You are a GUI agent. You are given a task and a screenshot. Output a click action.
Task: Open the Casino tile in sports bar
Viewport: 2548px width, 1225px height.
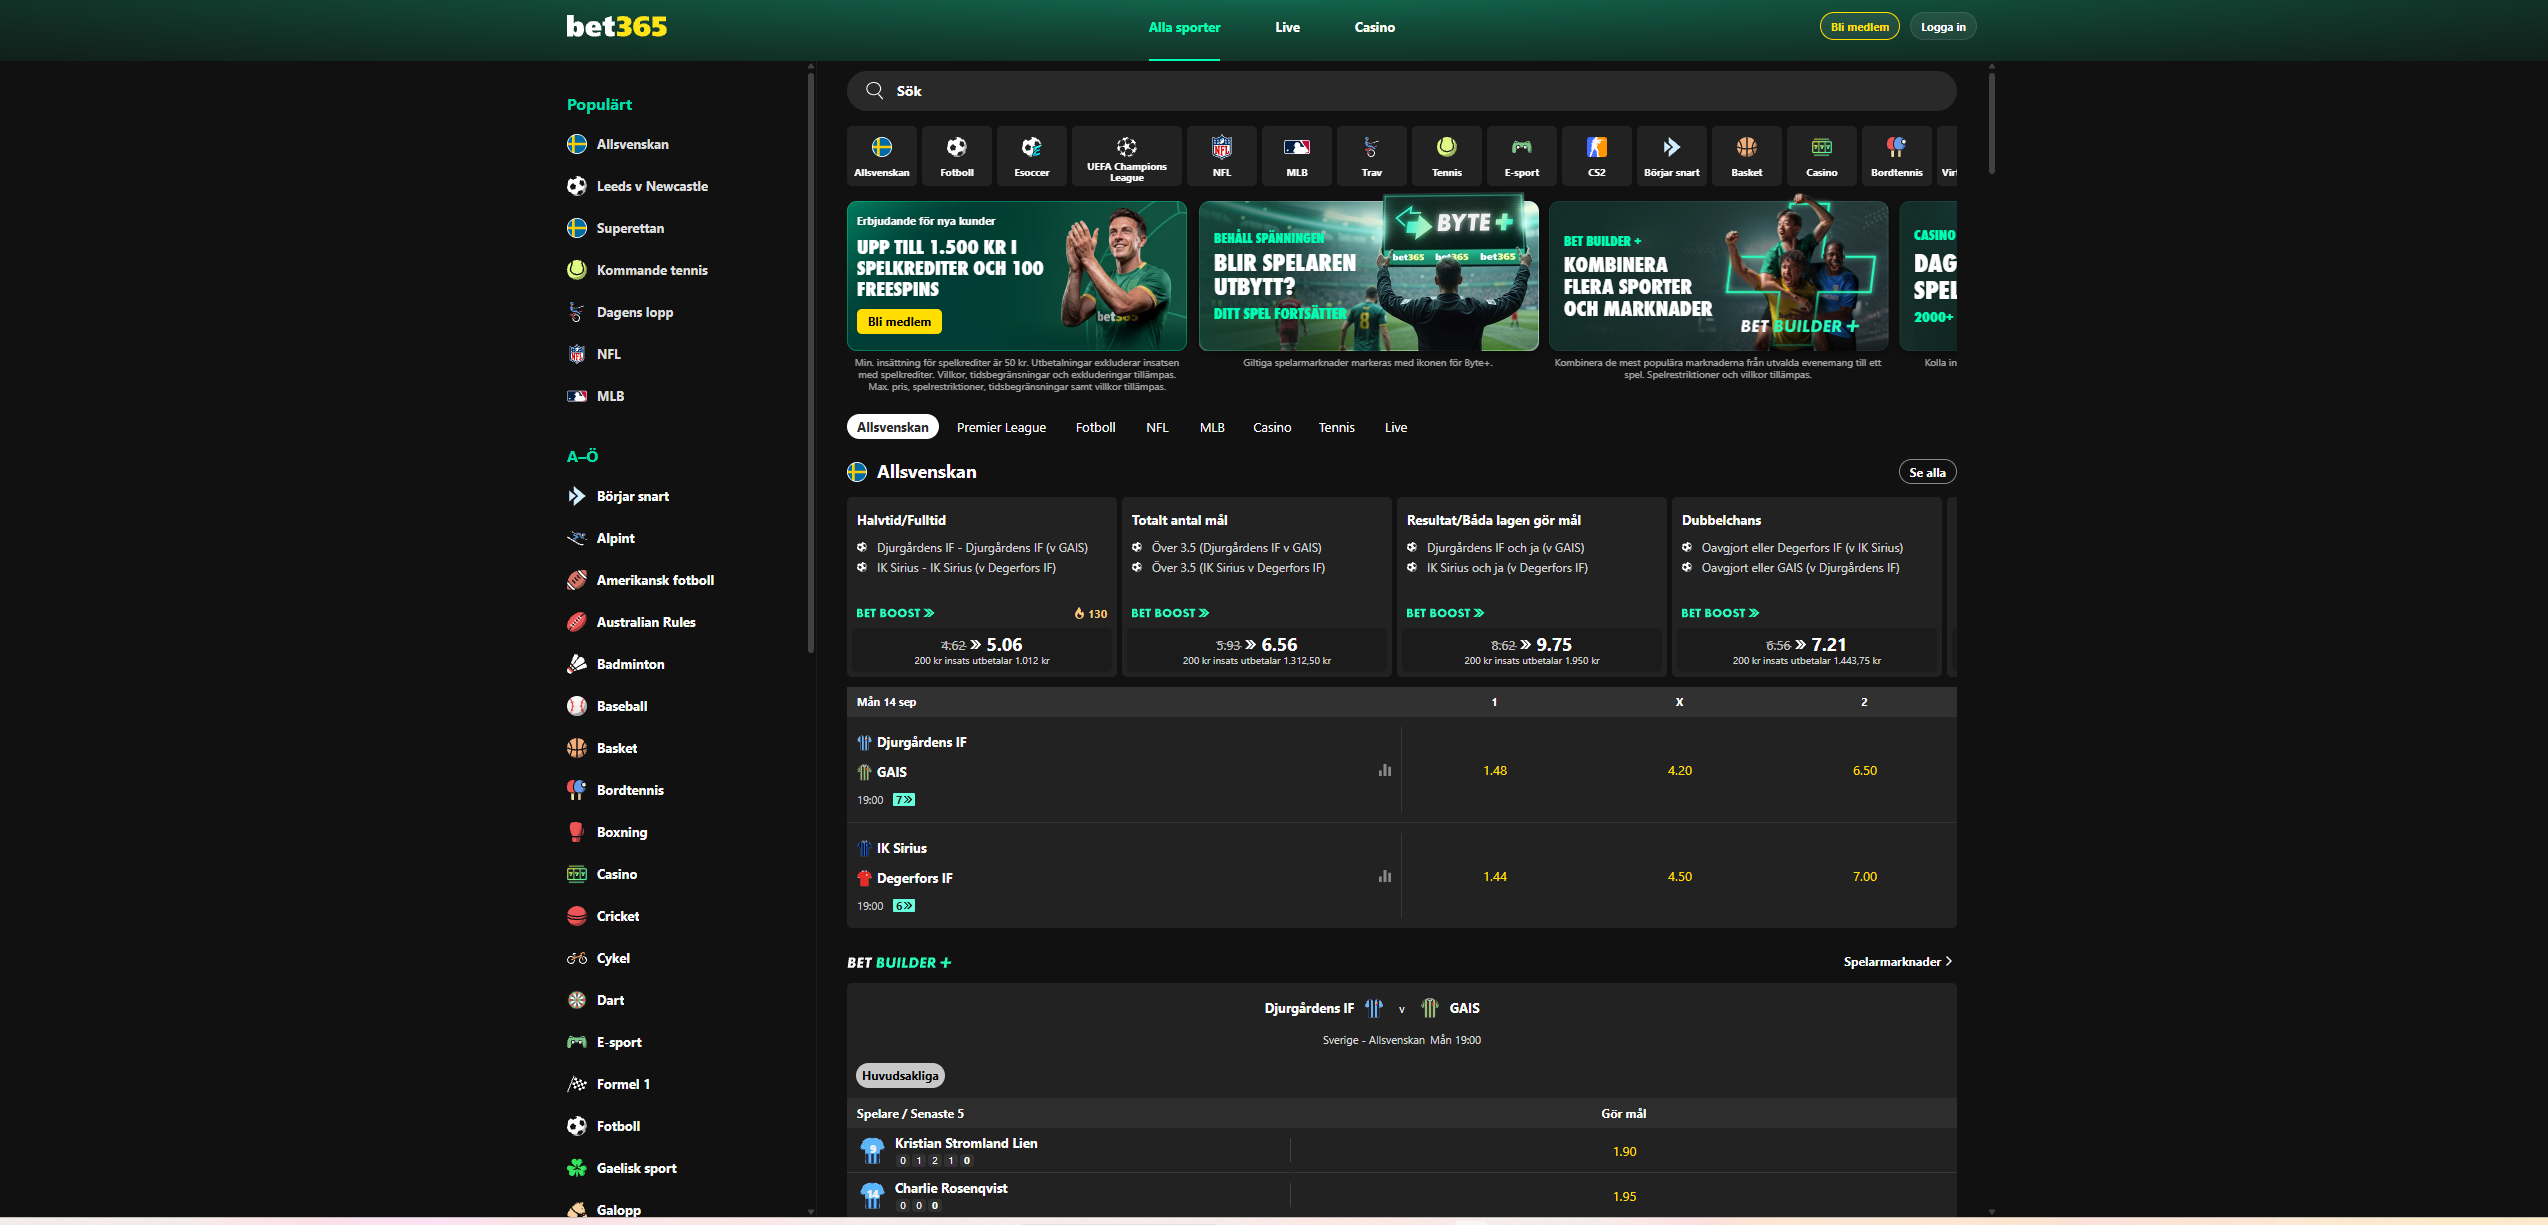(1821, 156)
